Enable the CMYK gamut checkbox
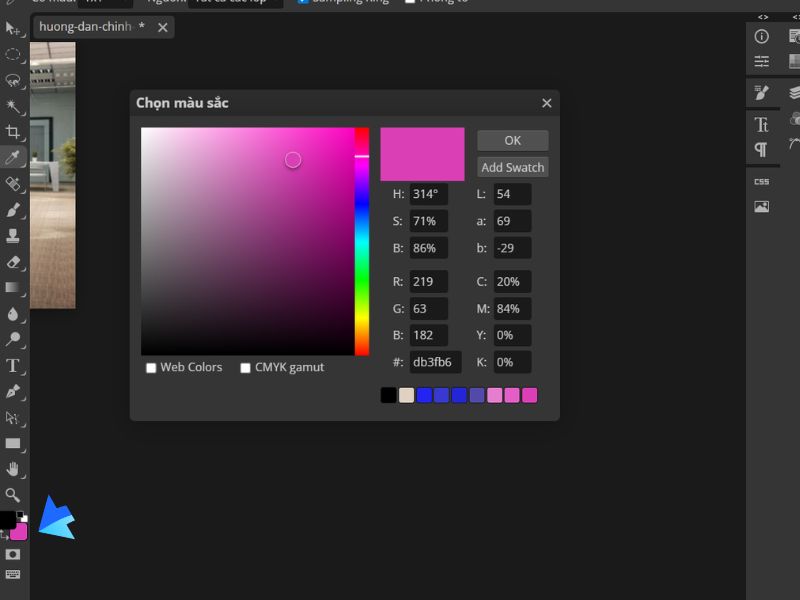This screenshot has width=800, height=600. coord(245,368)
